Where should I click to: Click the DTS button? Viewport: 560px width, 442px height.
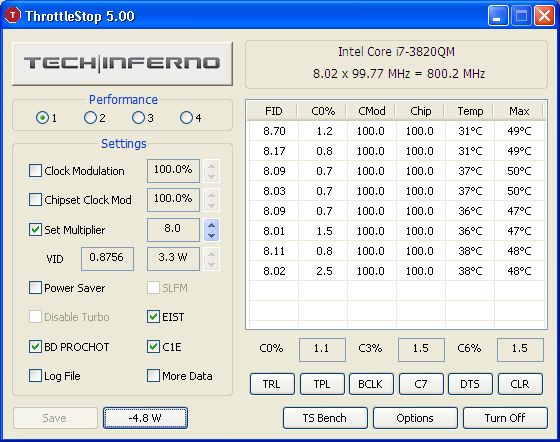pyautogui.click(x=470, y=384)
